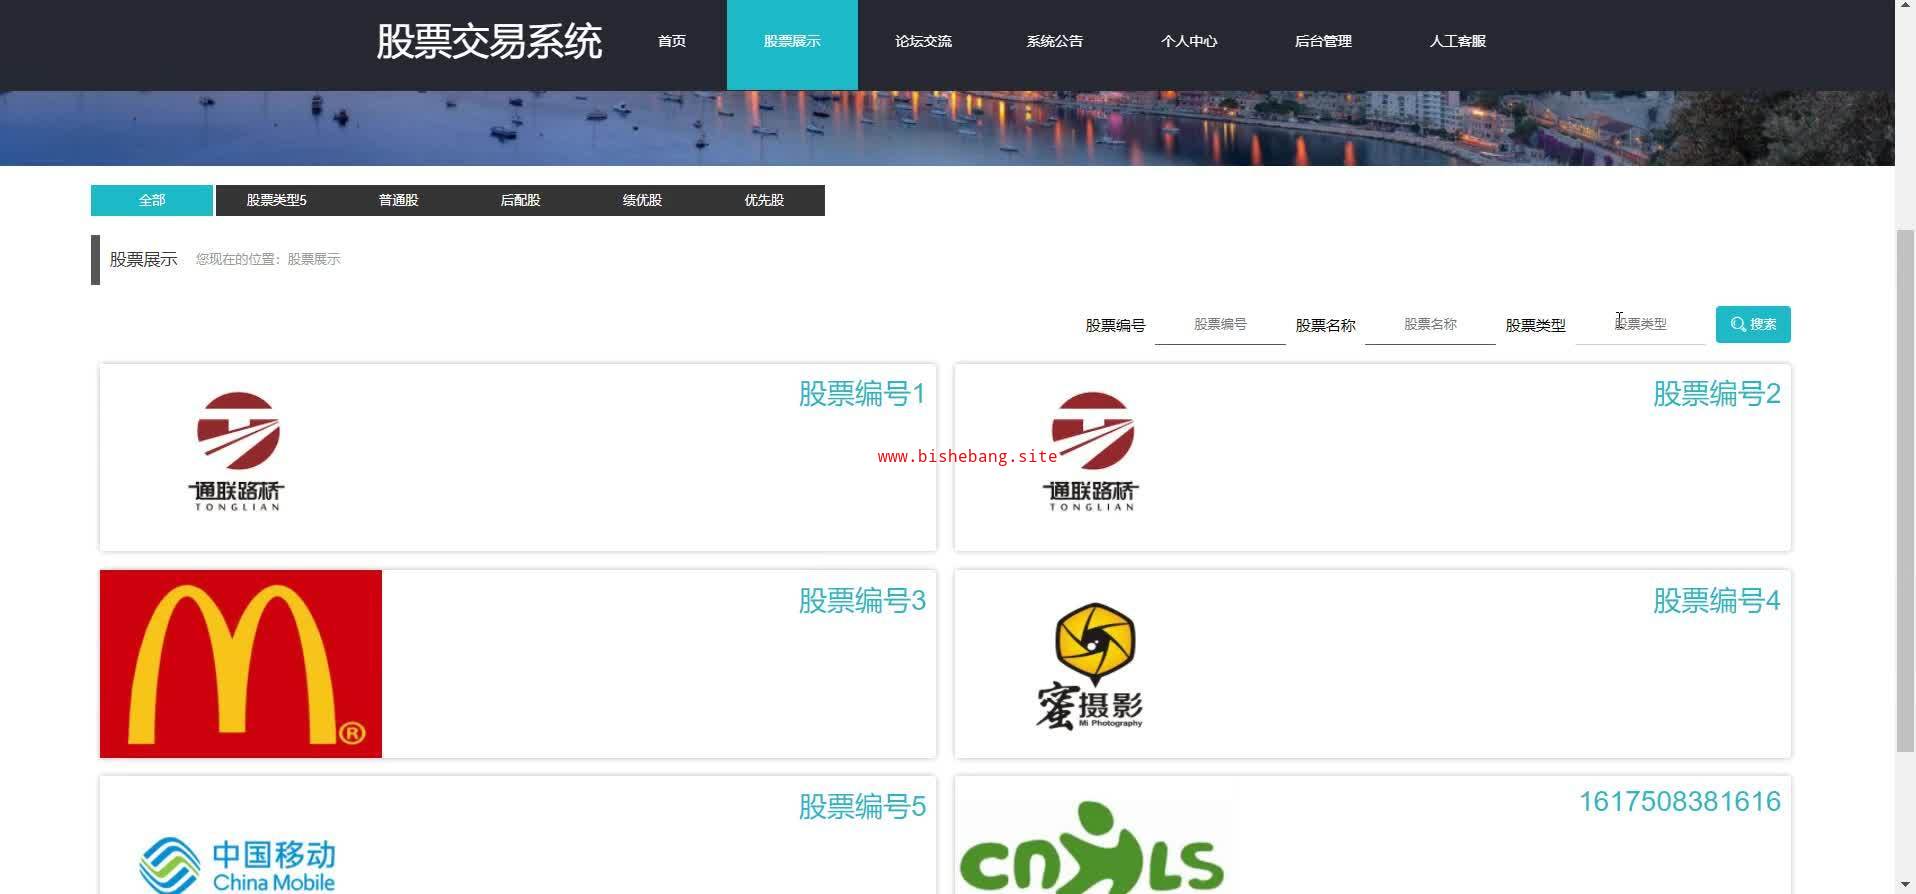1916x894 pixels.
Task: Open 人工客服 in the top menu
Action: 1457,41
